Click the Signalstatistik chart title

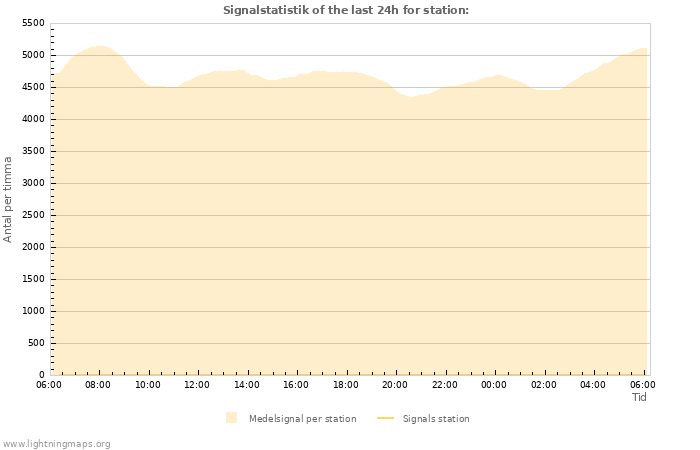pos(346,10)
